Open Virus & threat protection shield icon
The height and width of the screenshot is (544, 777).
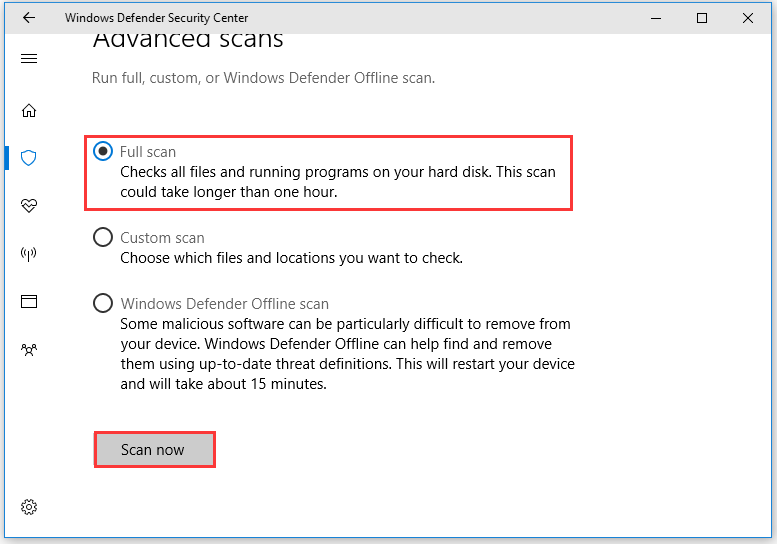pos(29,158)
